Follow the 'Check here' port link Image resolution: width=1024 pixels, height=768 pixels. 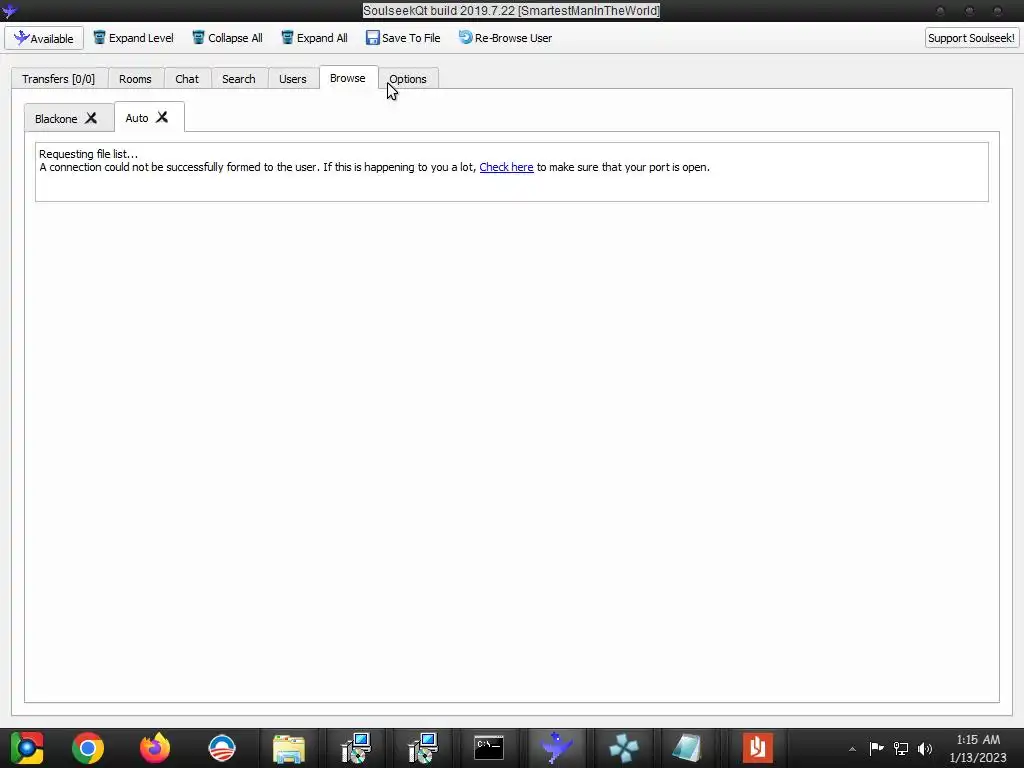506,167
